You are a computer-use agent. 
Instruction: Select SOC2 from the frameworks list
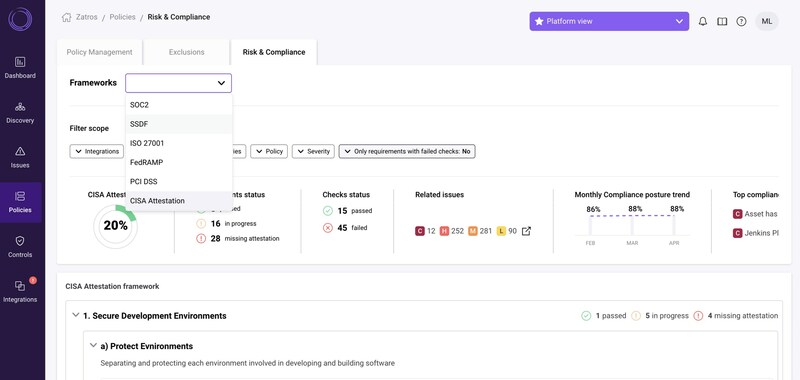[x=179, y=105]
